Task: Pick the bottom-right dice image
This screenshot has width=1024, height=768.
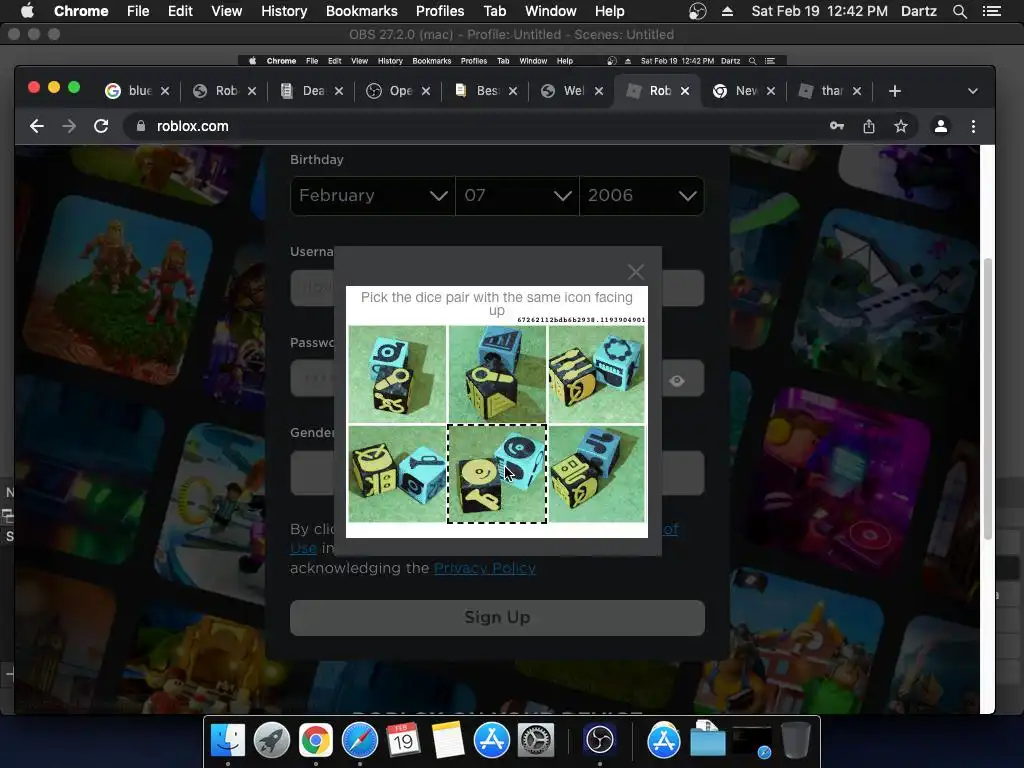Action: pos(596,474)
